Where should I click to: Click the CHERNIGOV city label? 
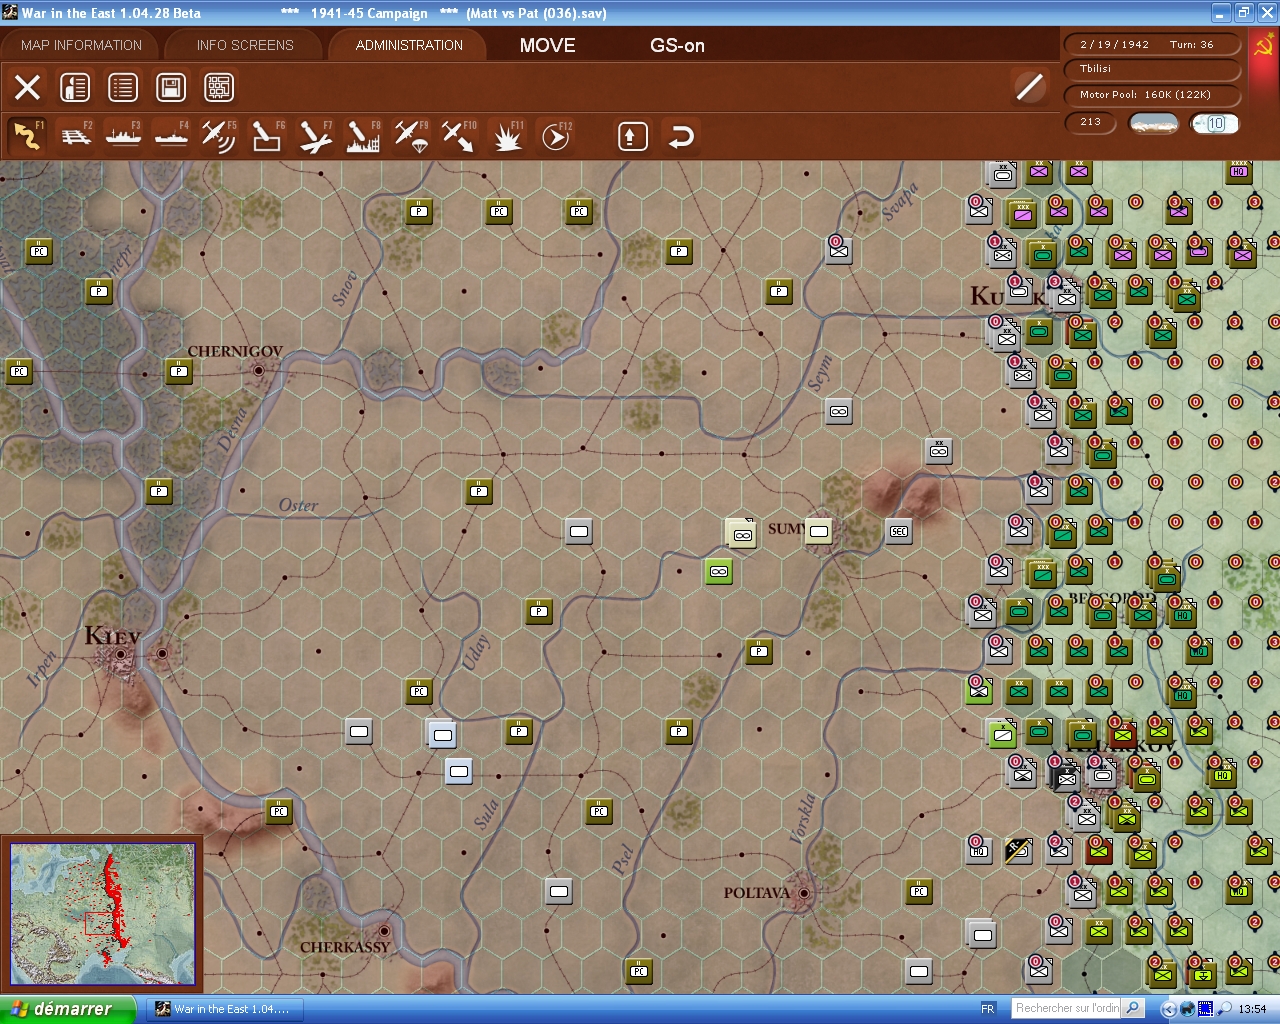[235, 351]
